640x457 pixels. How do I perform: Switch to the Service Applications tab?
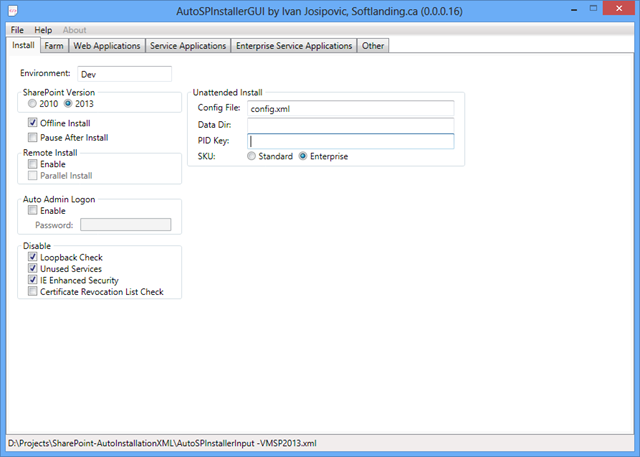pos(188,46)
